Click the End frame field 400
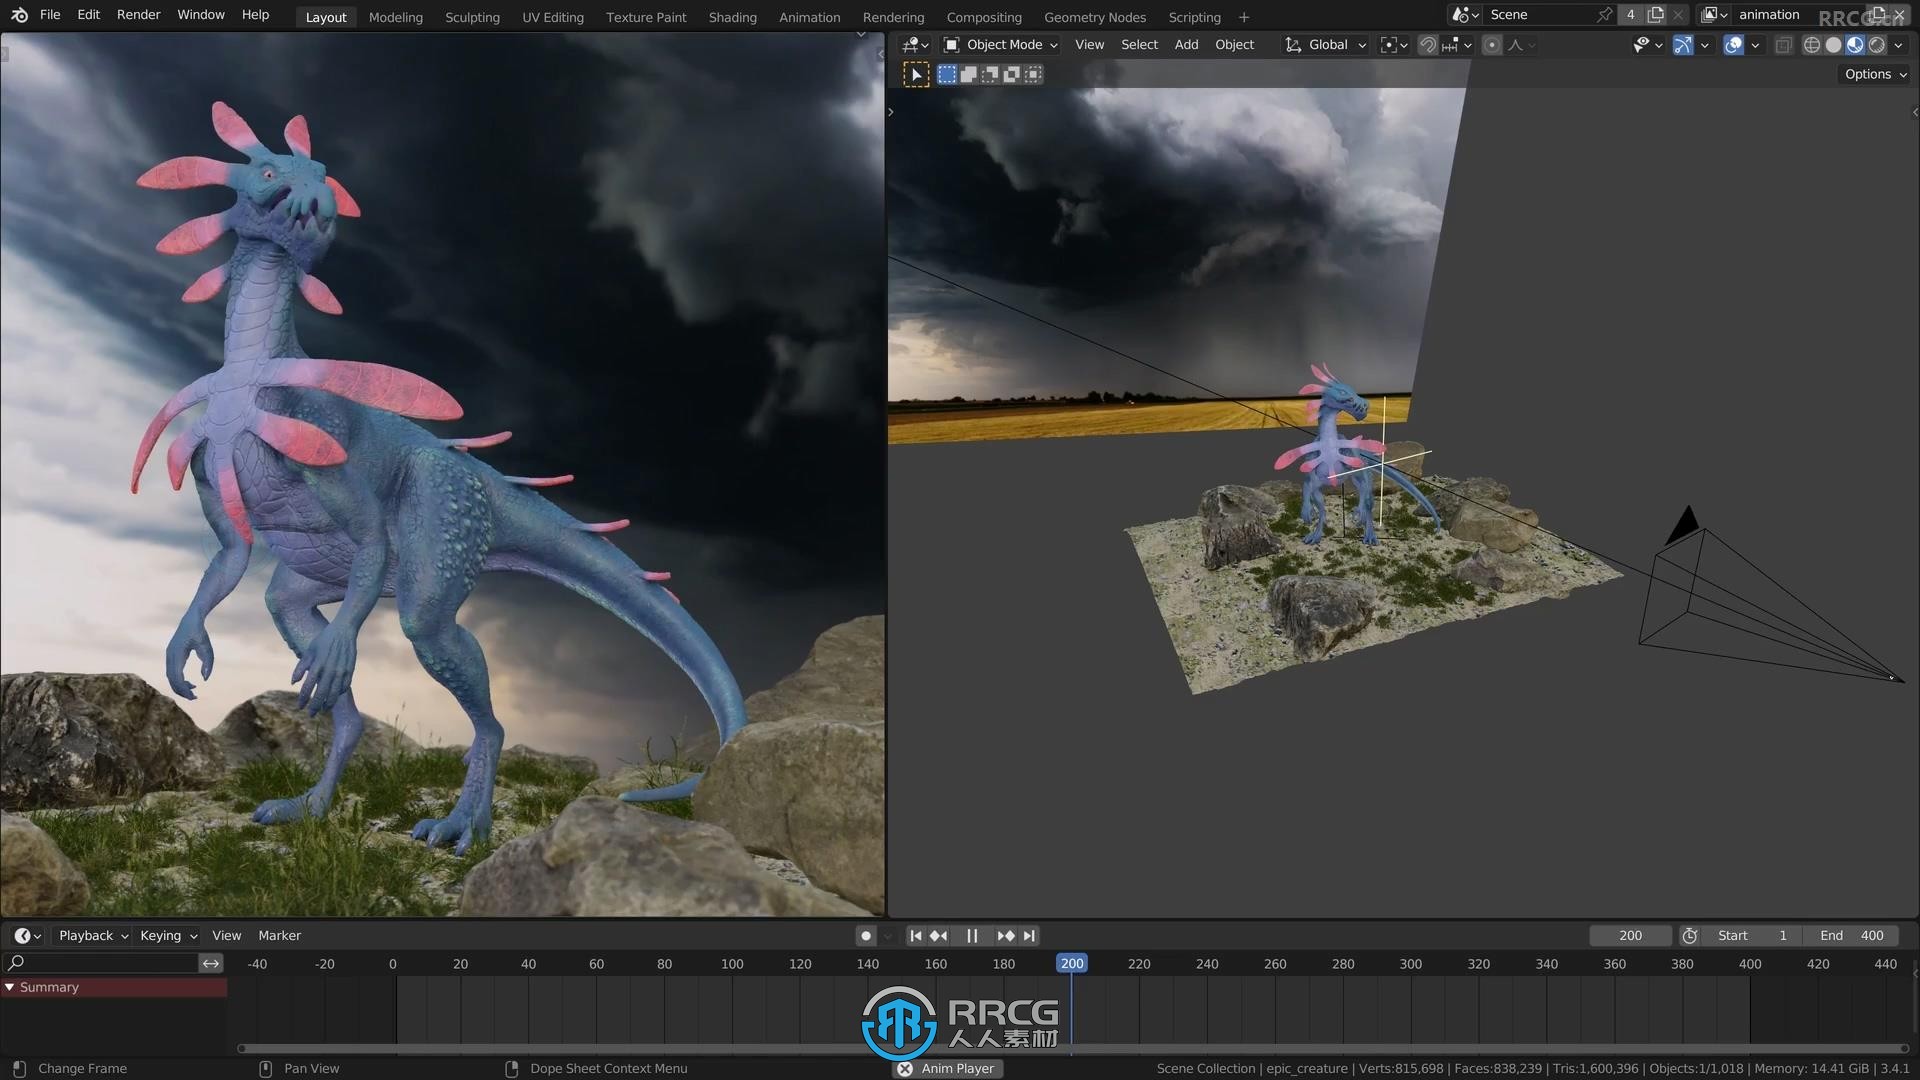Viewport: 1920px width, 1080px height. [x=1851, y=936]
